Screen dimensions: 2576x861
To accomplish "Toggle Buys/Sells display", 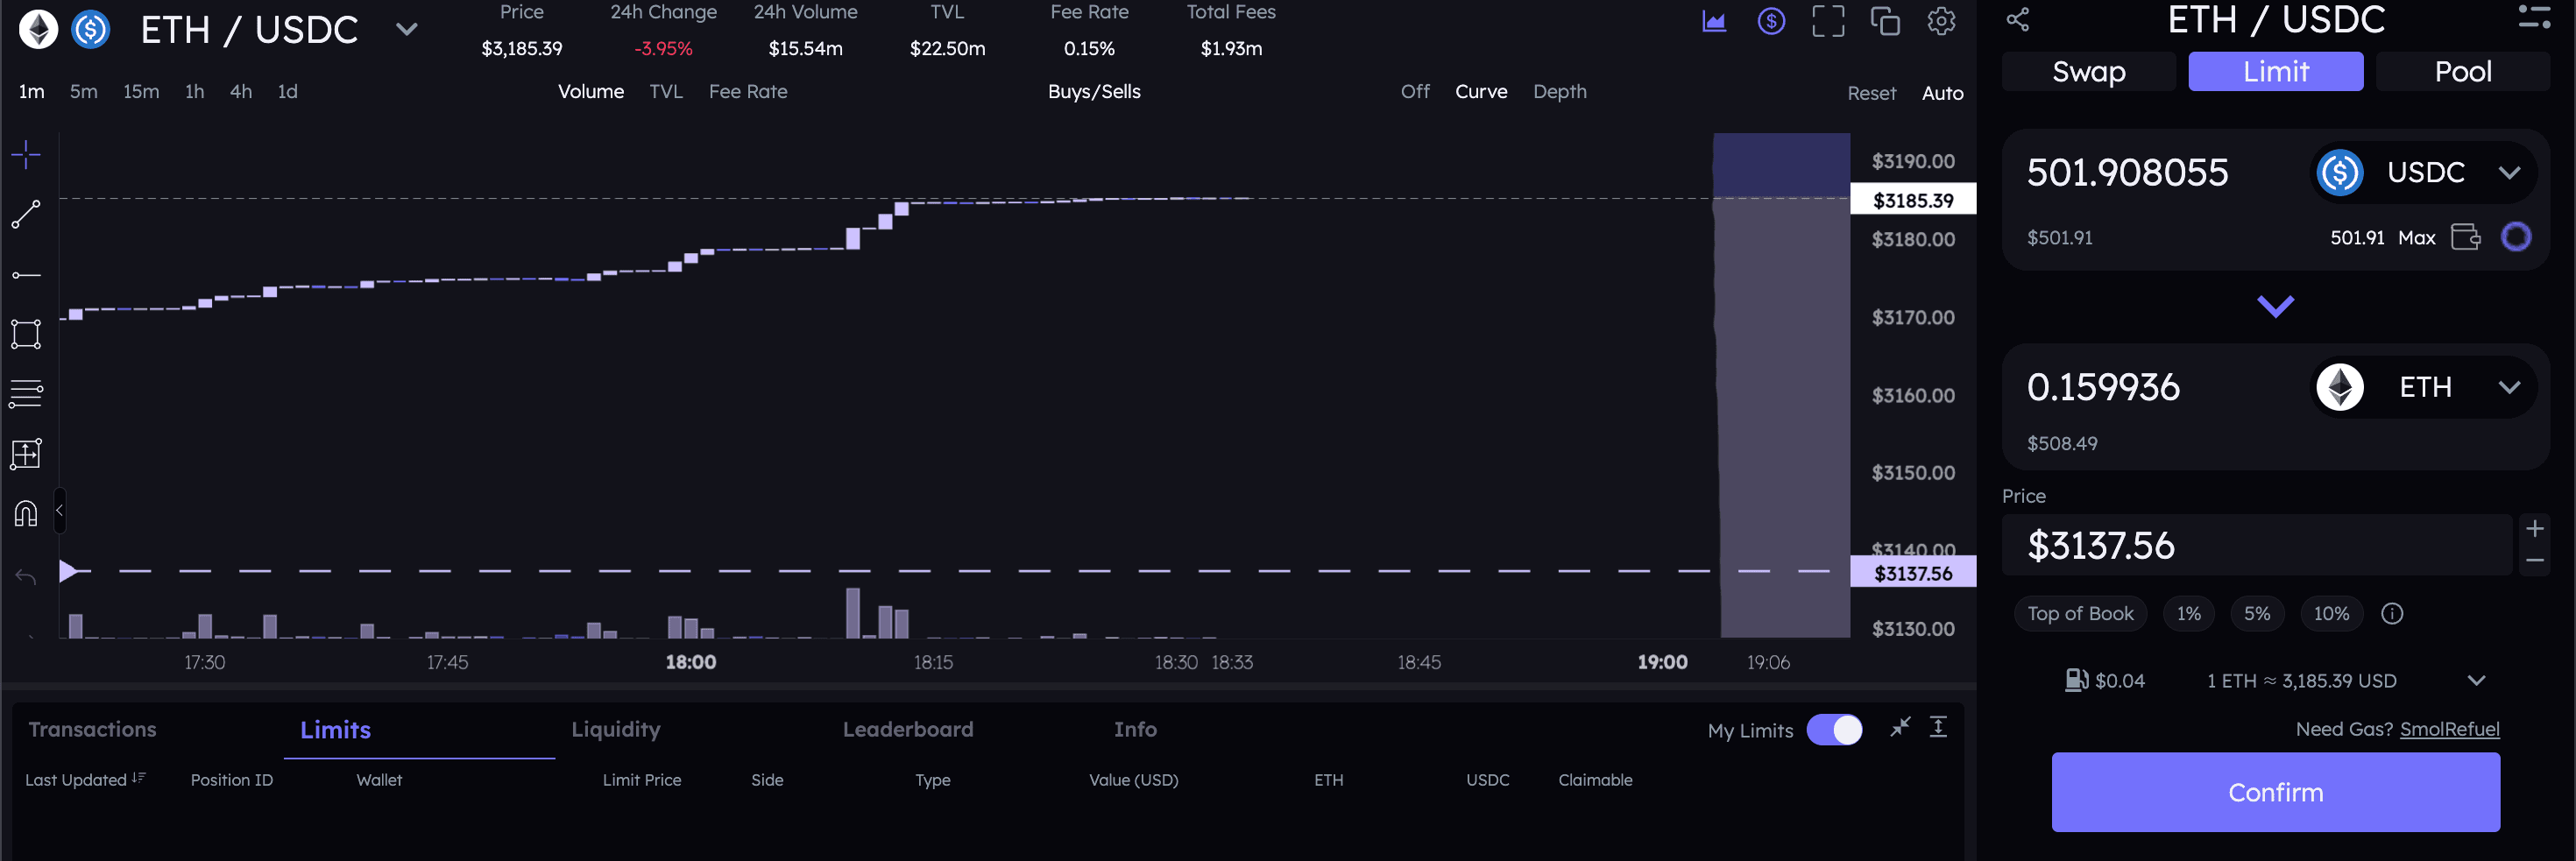I will (1094, 91).
